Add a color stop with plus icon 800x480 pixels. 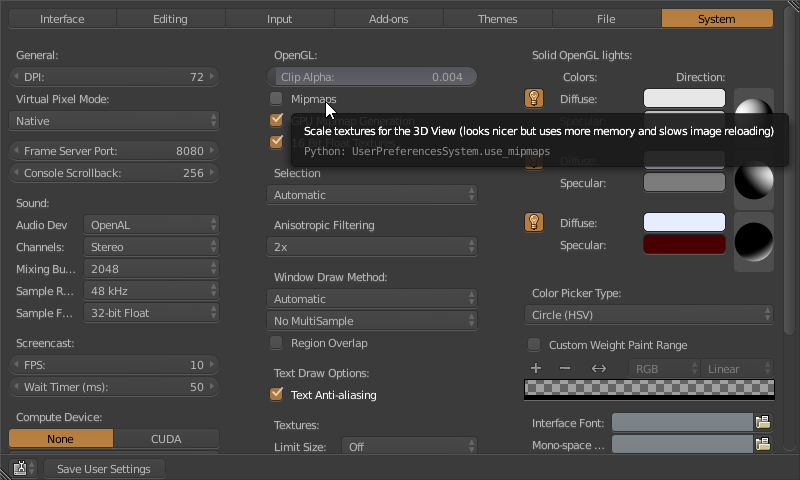point(536,368)
